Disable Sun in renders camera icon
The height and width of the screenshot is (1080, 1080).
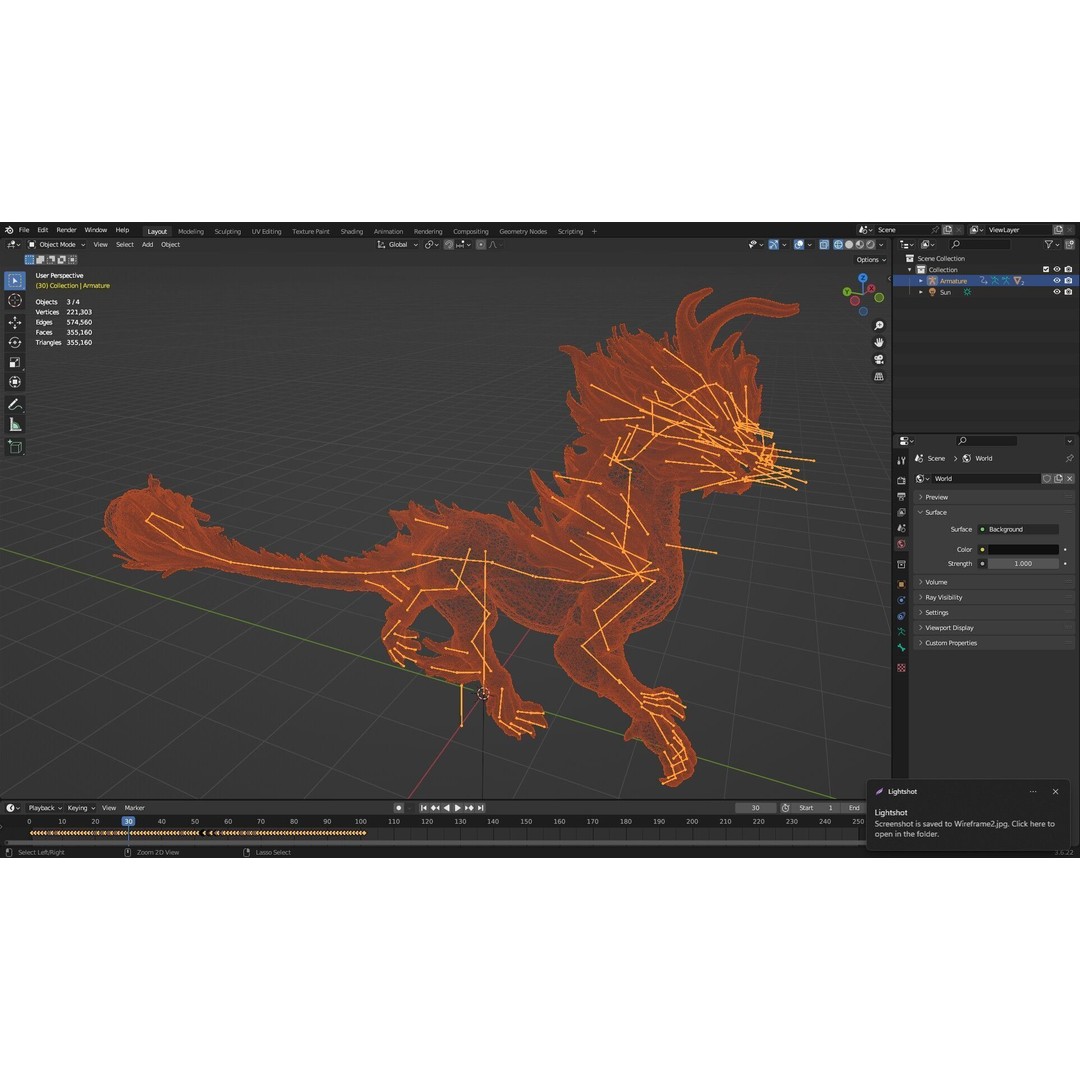1068,292
